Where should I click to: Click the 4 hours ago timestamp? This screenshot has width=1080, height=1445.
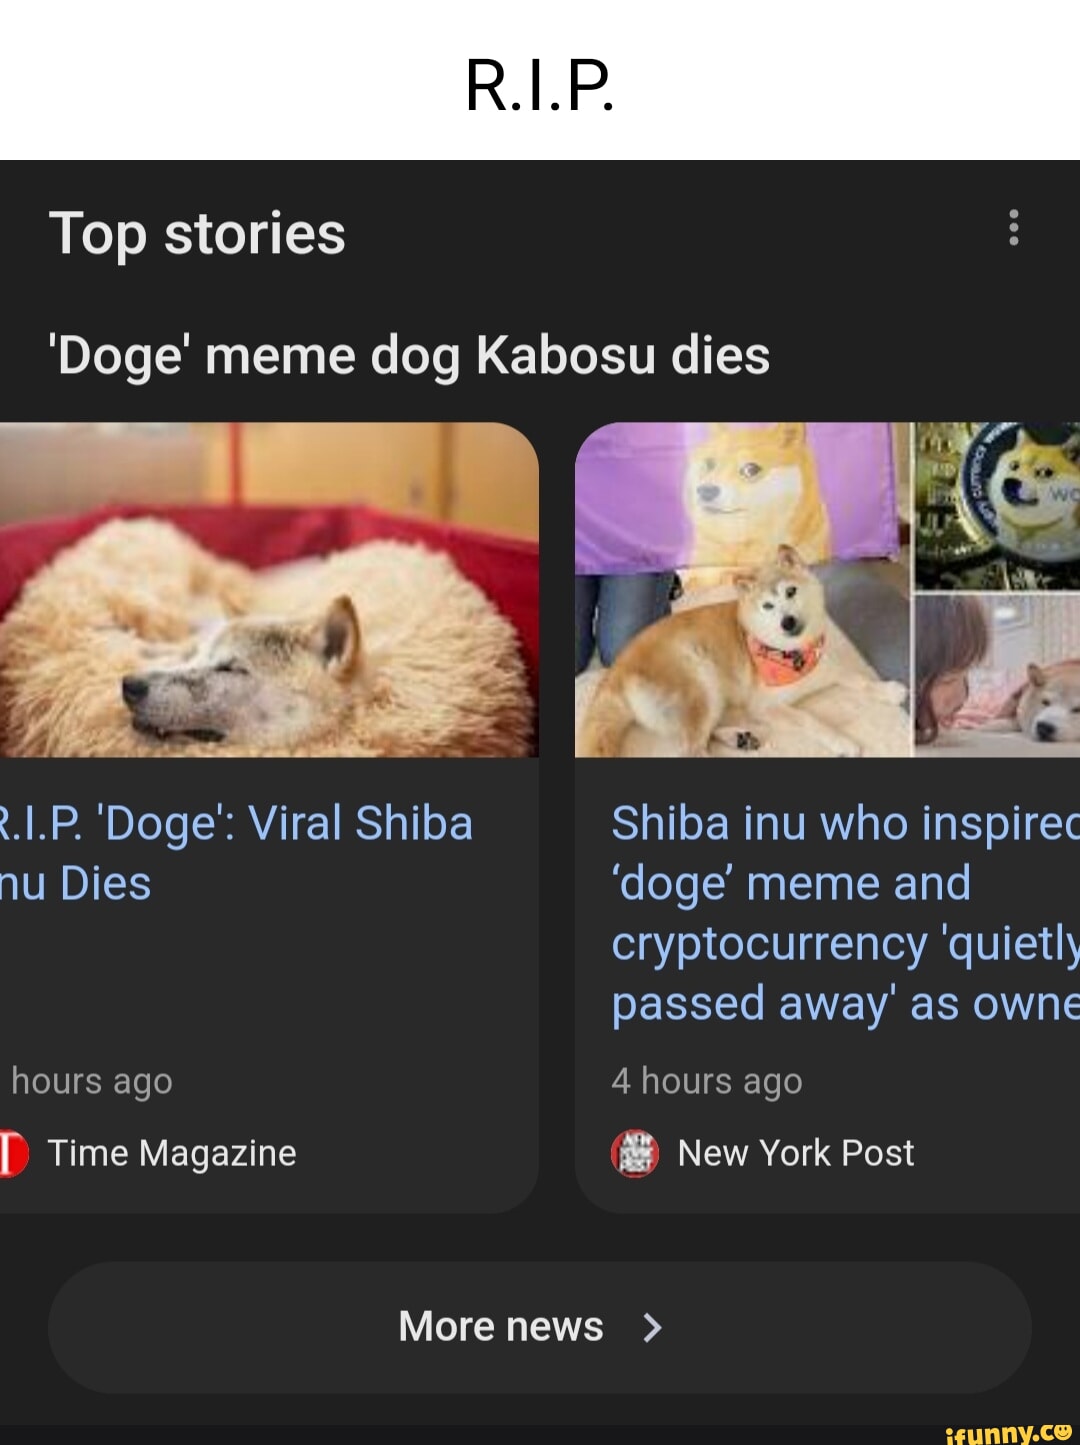coord(707,1080)
